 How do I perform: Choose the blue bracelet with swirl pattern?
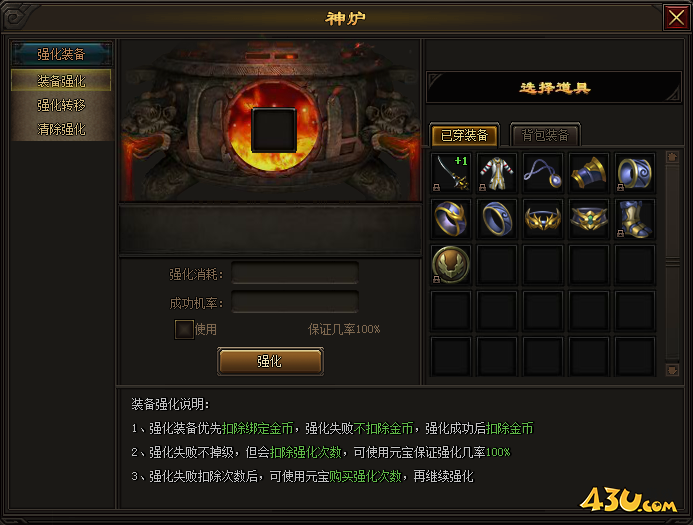point(635,172)
